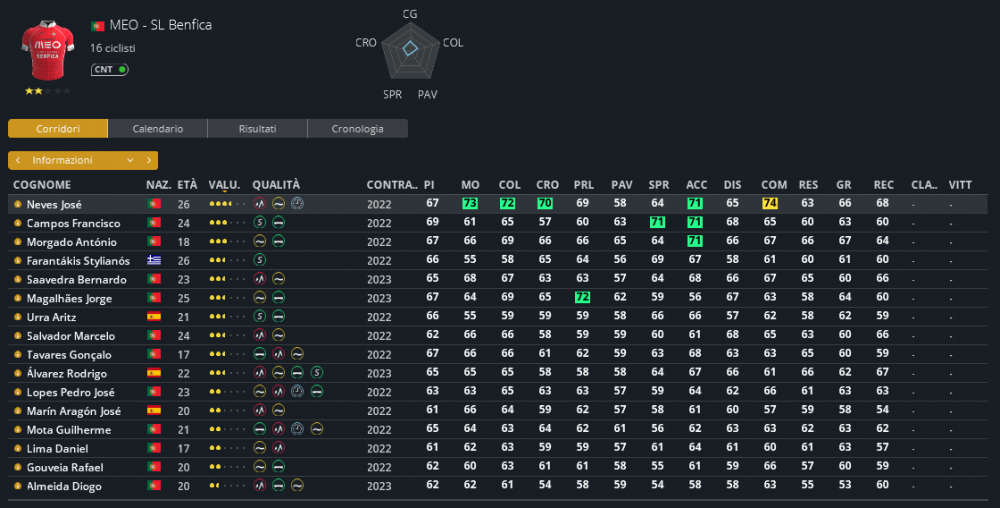Screen dimensions: 1000x508
Task: Click the hilly wave icon for Morgado António
Action: pos(260,242)
